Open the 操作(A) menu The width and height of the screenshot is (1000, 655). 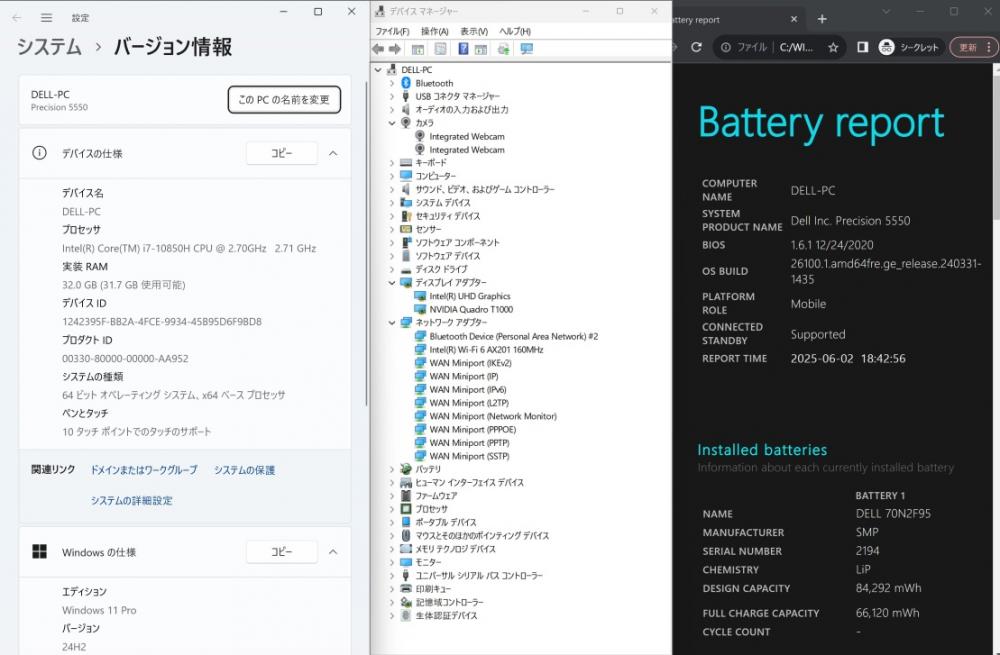(x=434, y=31)
